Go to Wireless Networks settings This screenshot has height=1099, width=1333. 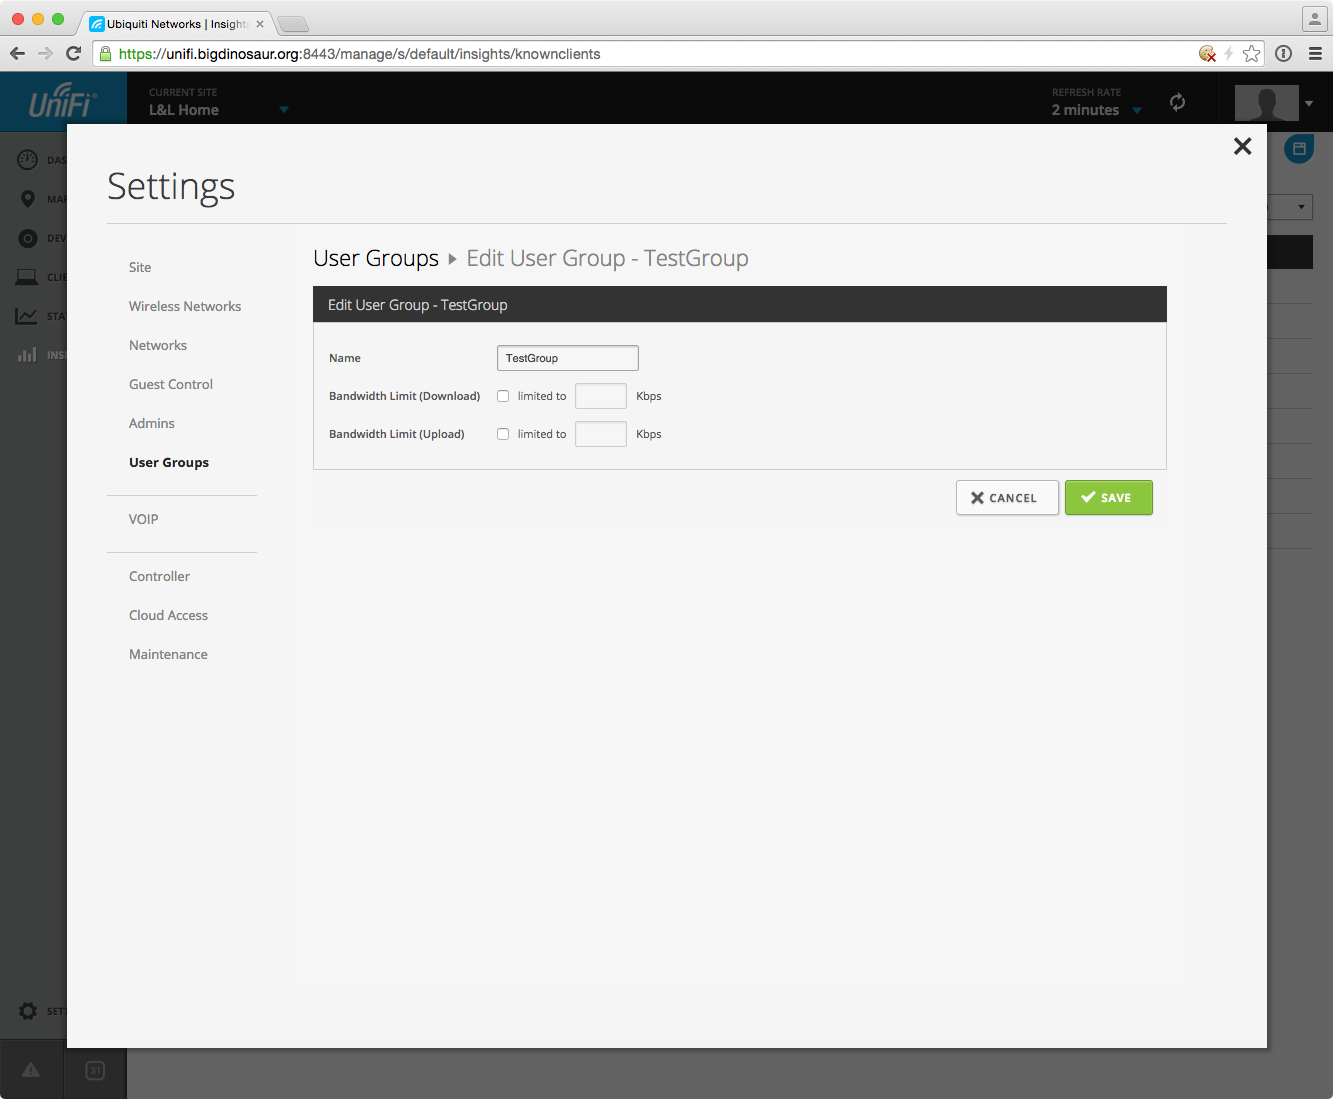point(185,306)
